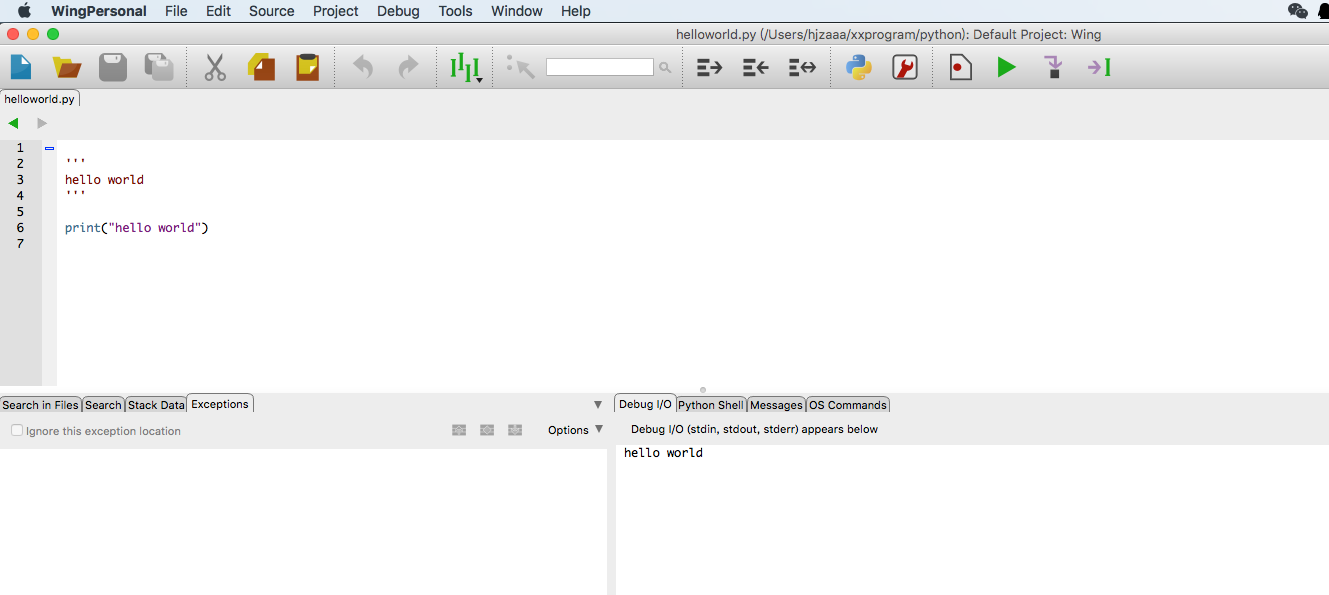Select the Exceptions tab
This screenshot has height=595, width=1329.
pyautogui.click(x=220, y=404)
